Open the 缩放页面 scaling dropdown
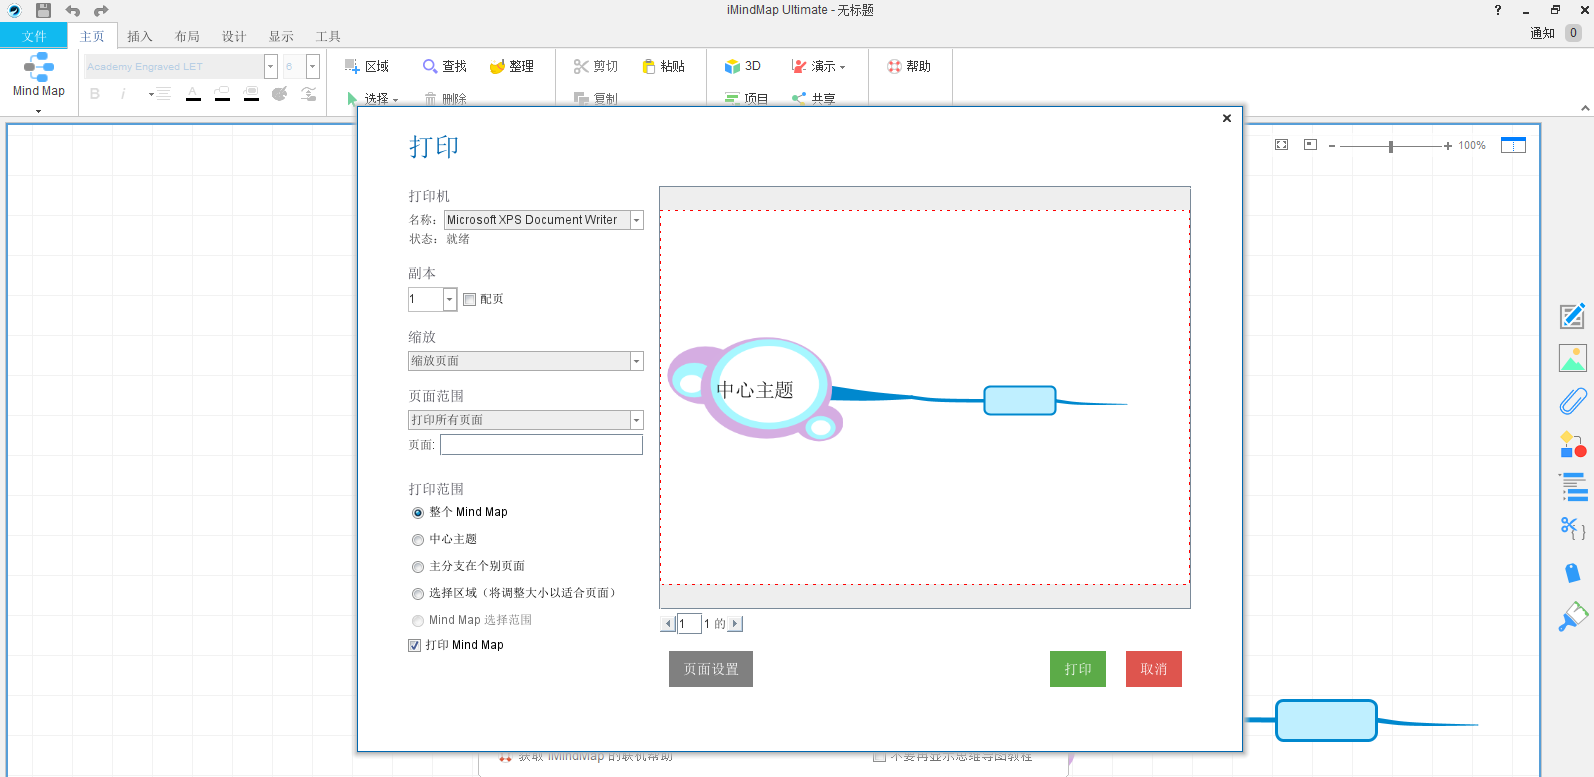The height and width of the screenshot is (777, 1594). (x=636, y=361)
